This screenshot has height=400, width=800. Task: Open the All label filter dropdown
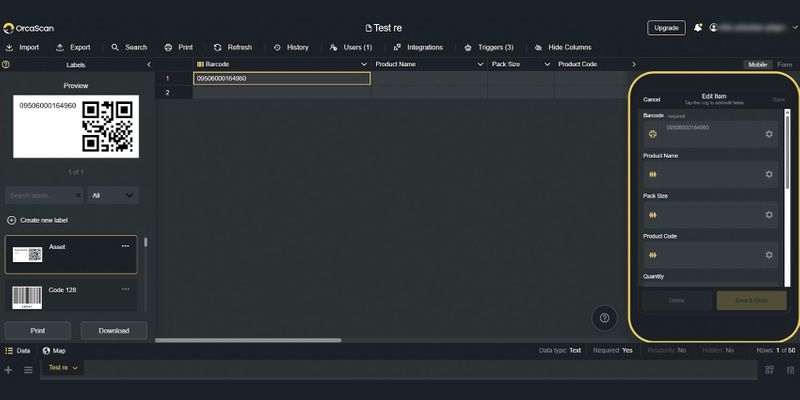[113, 195]
